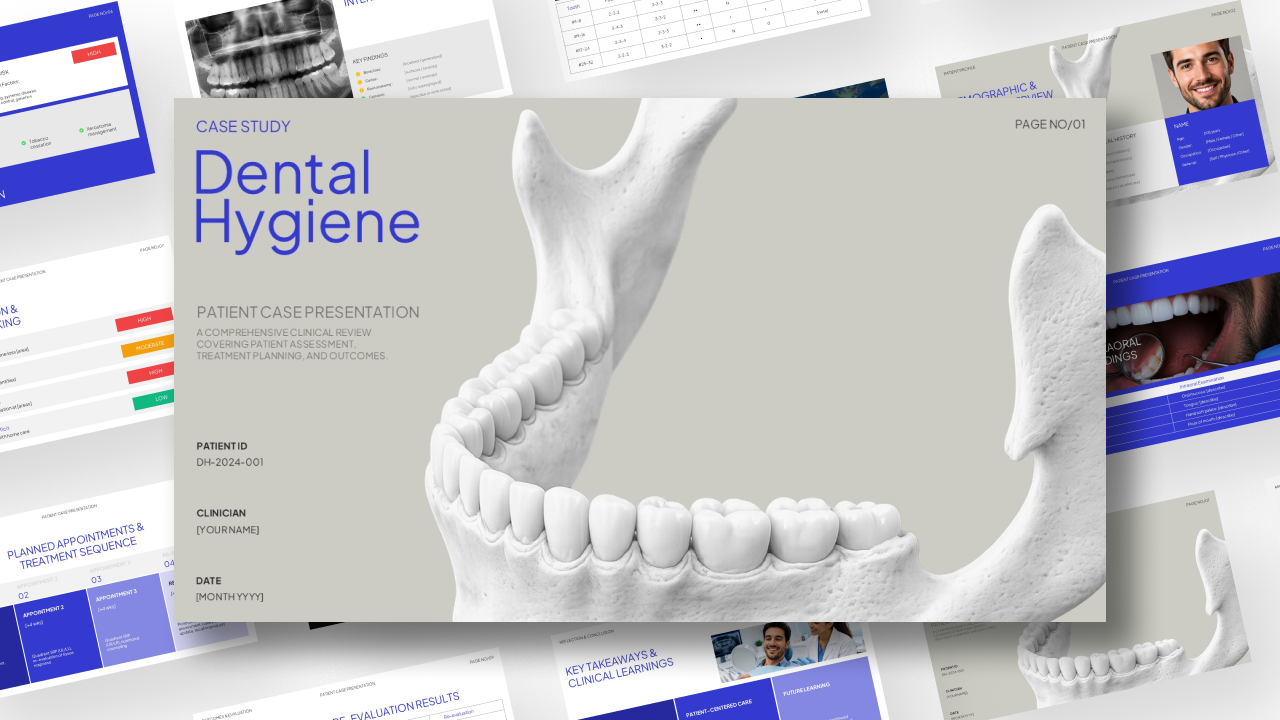Select the 'PATIENT CASE PRESENTATION' subtitle on main slide
The width and height of the screenshot is (1280, 720).
tap(308, 312)
